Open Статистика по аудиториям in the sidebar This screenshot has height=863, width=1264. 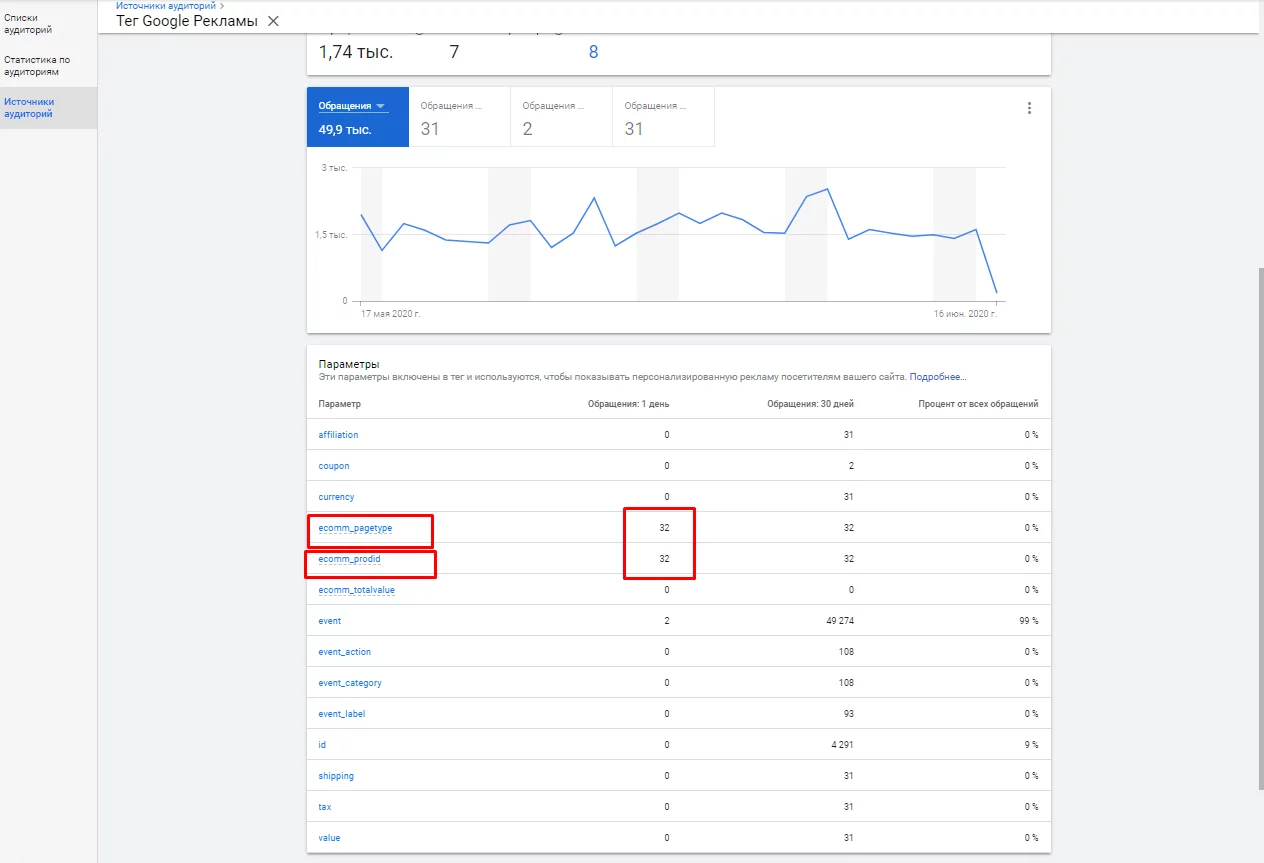pyautogui.click(x=37, y=66)
